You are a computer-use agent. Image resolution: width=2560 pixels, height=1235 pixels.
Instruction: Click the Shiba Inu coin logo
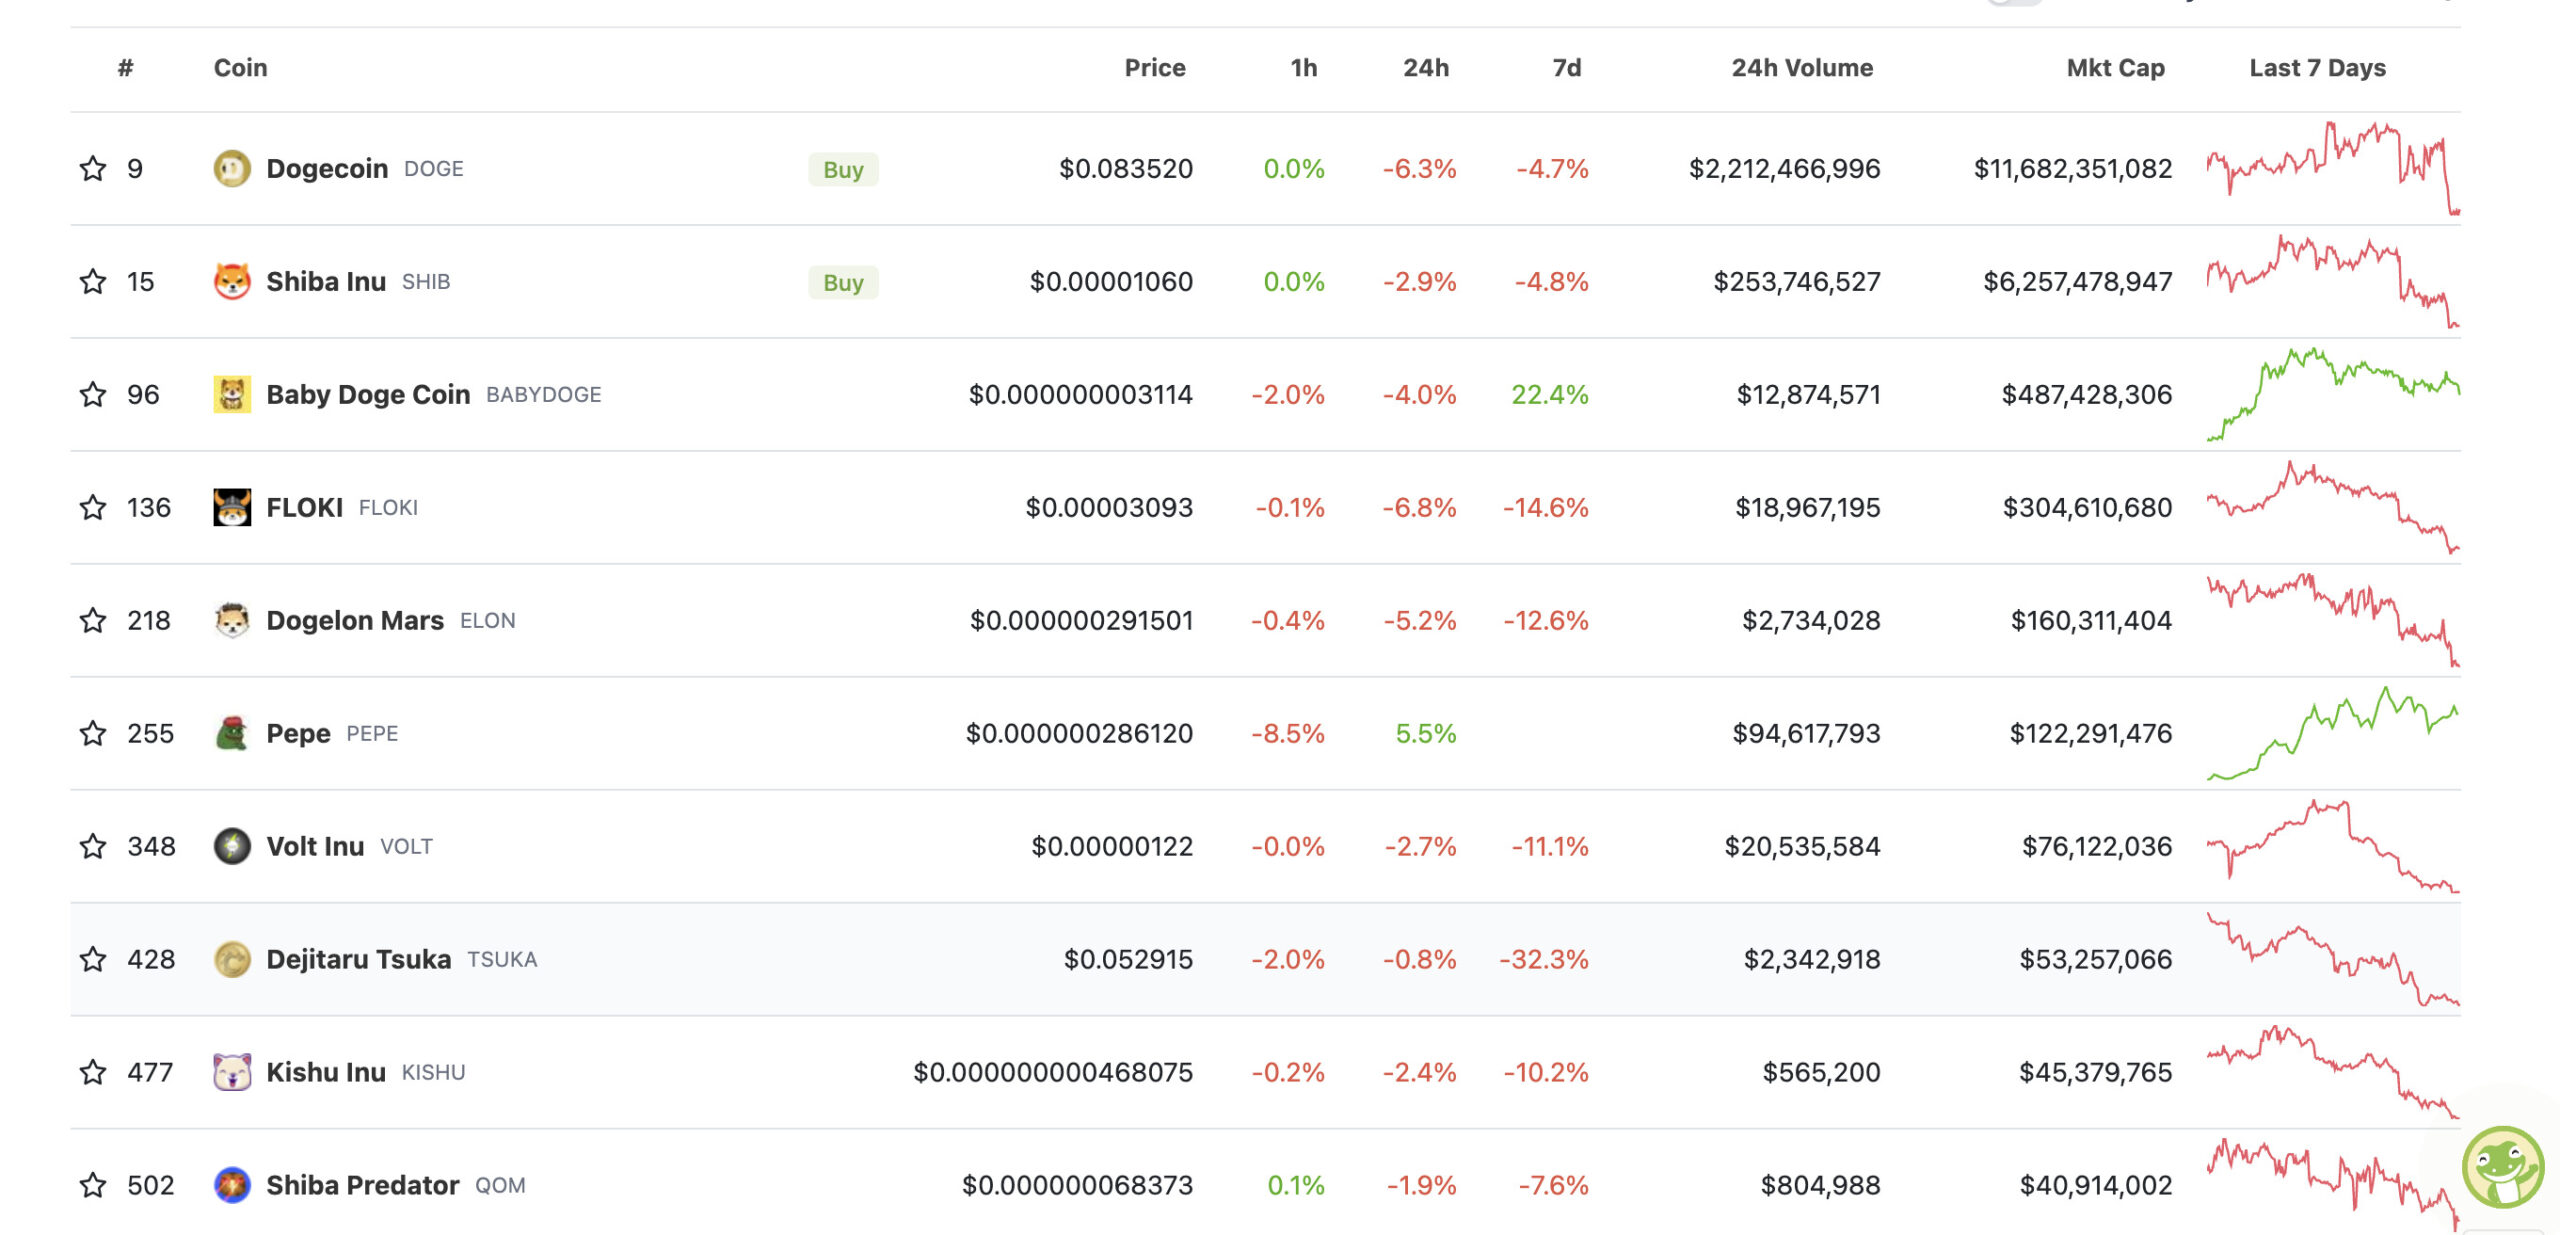(x=232, y=281)
